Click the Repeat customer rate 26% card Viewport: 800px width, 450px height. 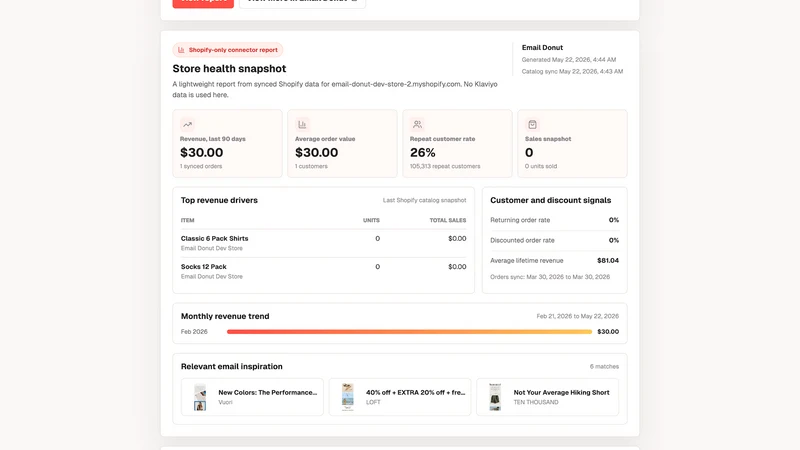457,143
